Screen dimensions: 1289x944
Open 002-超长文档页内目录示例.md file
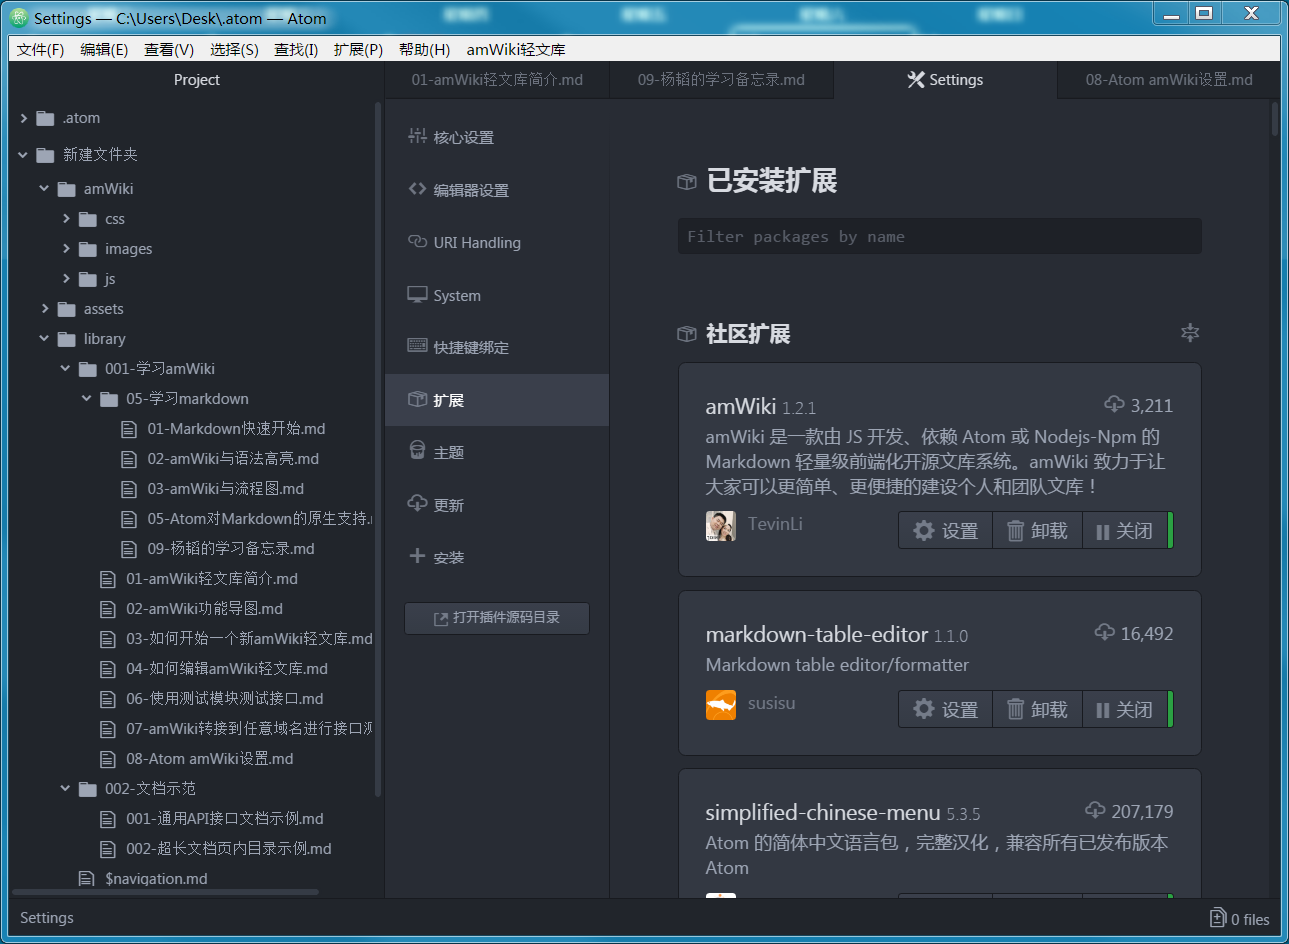pos(228,849)
